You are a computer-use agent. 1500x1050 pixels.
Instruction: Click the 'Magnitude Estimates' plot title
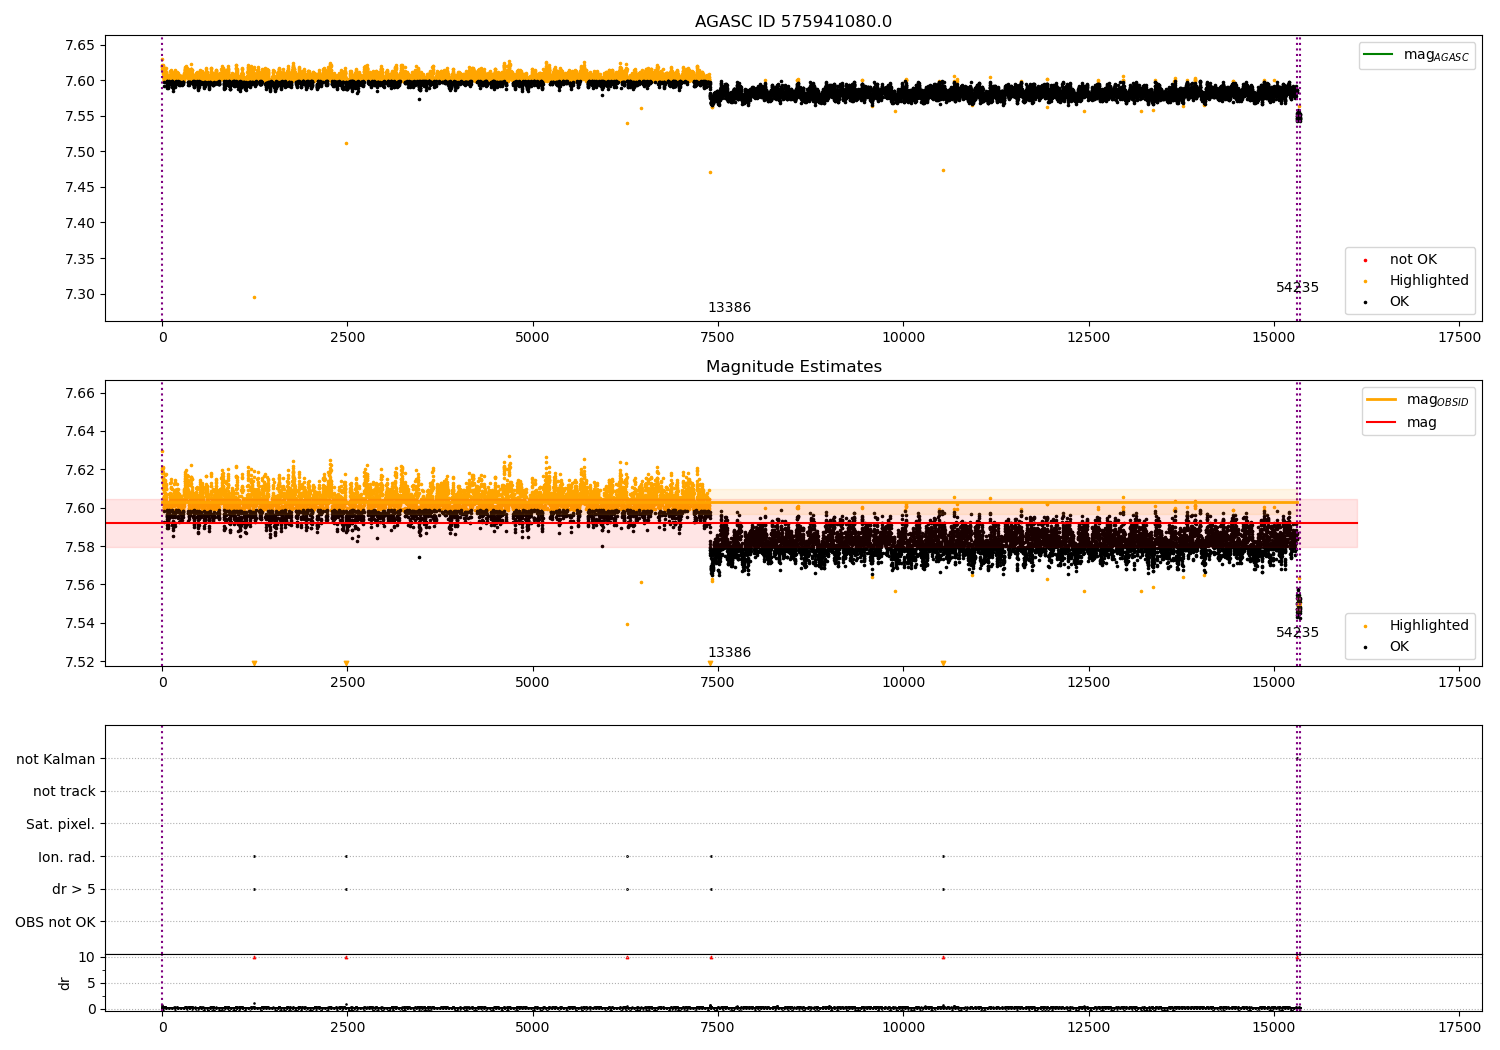793,367
